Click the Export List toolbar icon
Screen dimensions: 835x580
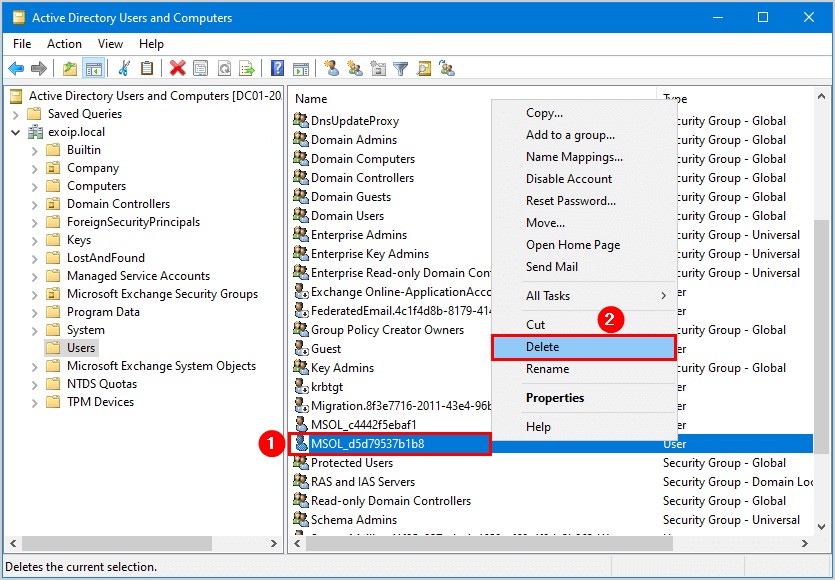click(x=247, y=69)
